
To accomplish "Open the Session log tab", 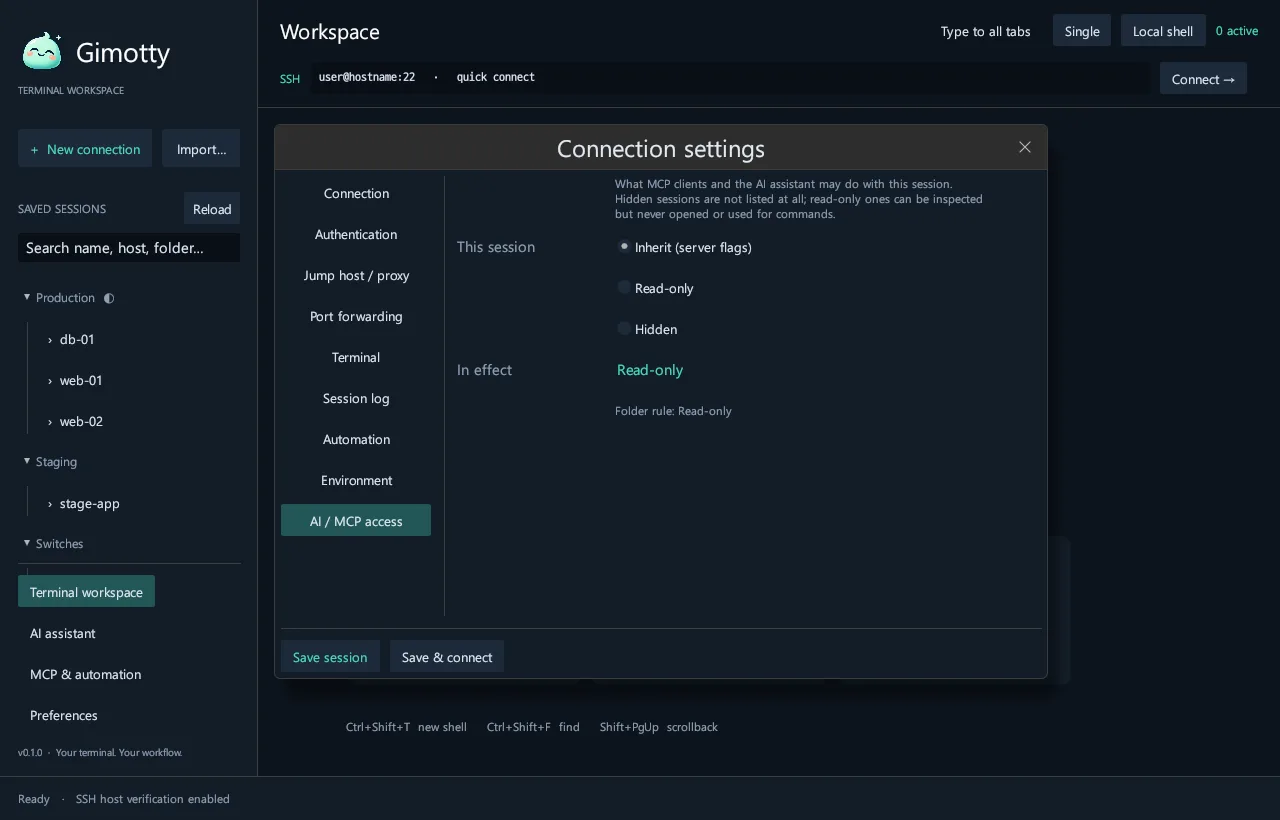I will pyautogui.click(x=356, y=398).
